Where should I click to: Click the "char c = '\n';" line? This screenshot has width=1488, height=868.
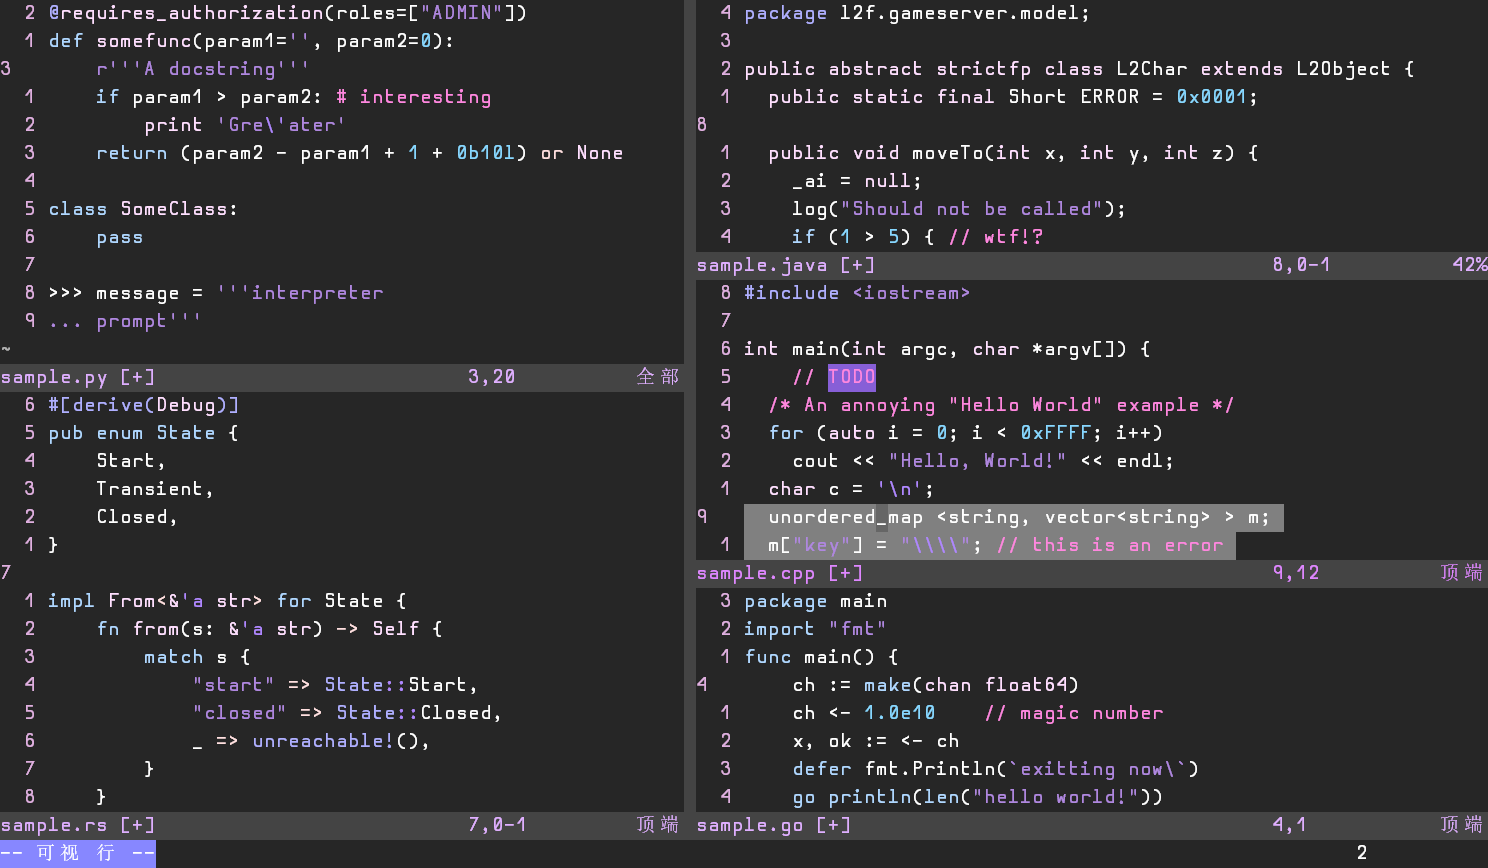click(x=852, y=489)
